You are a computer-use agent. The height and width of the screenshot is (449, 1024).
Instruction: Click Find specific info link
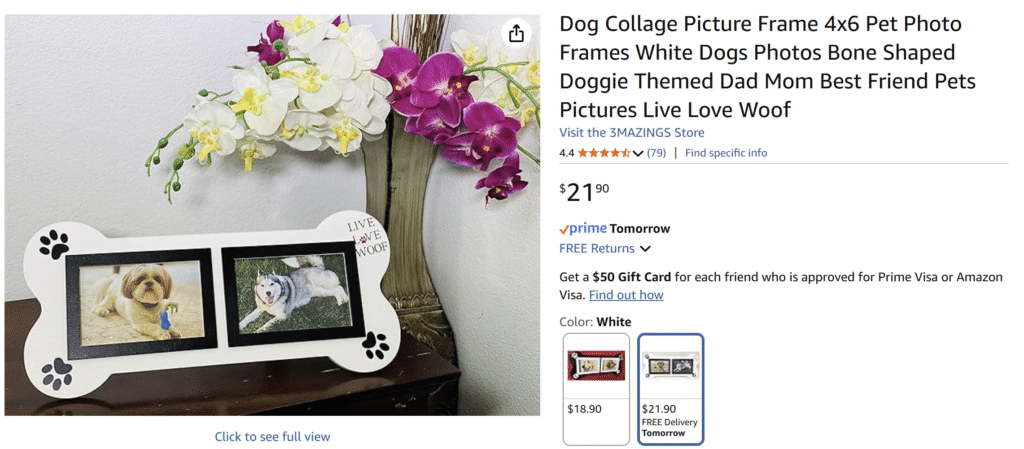pos(726,153)
